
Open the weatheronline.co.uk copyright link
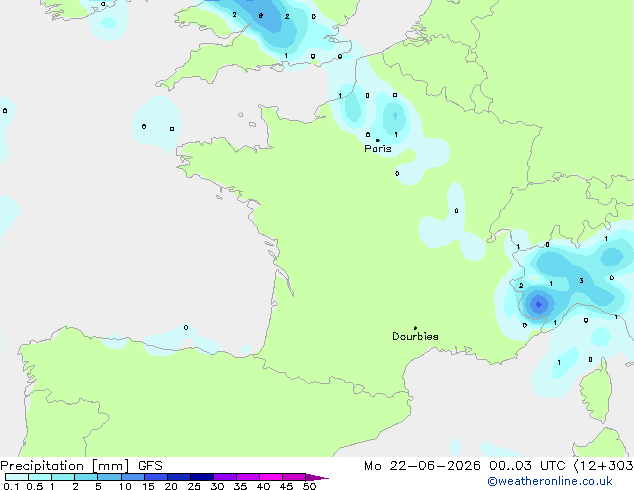tap(550, 481)
